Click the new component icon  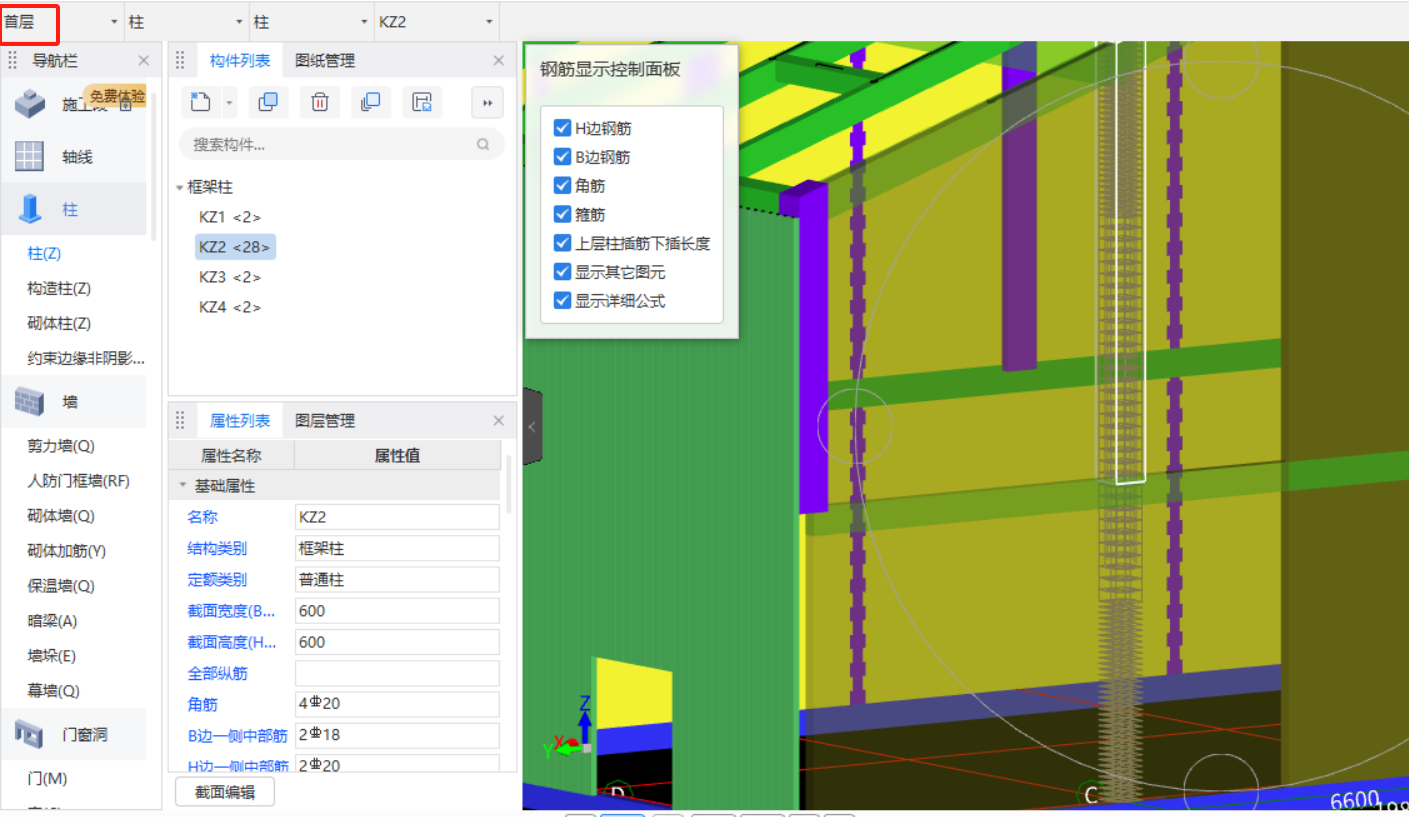pyautogui.click(x=201, y=101)
